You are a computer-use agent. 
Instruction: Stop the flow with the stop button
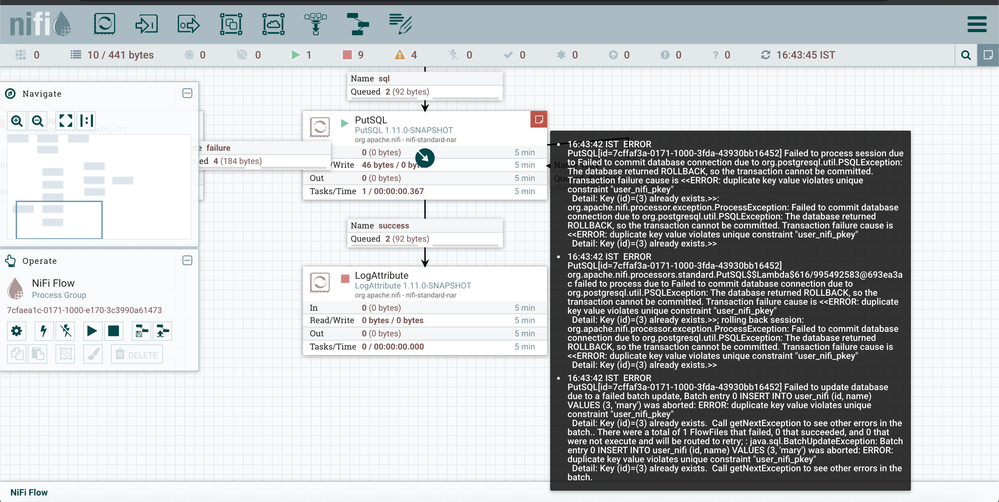113,331
